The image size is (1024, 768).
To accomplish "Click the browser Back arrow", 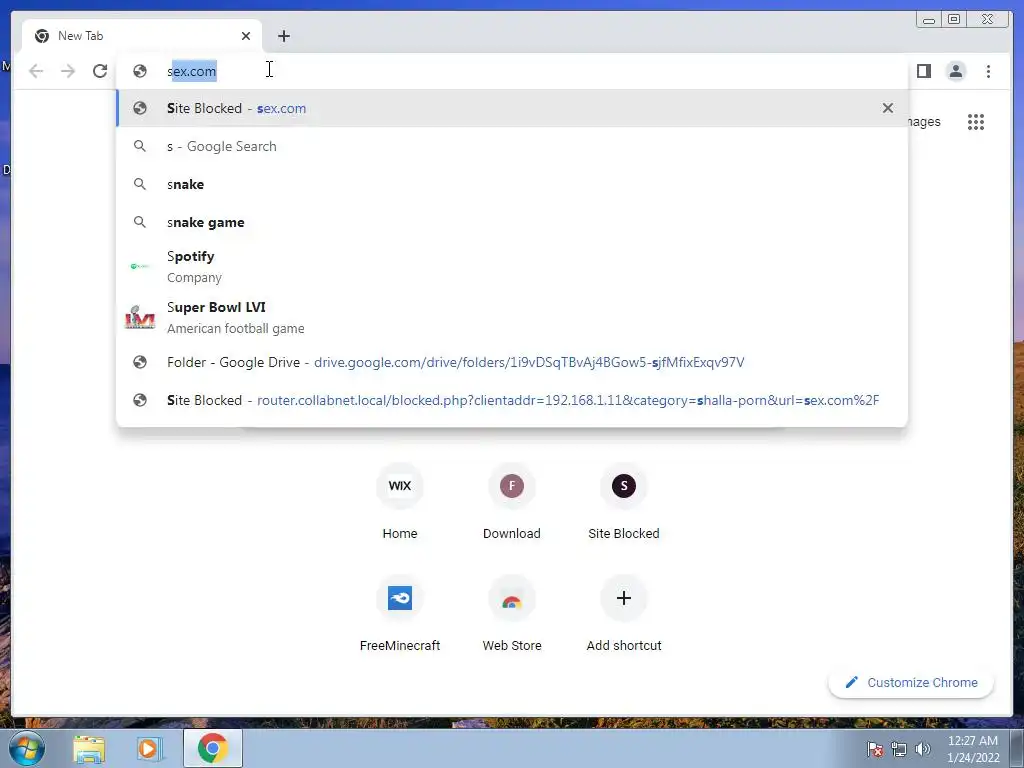I will (36, 71).
